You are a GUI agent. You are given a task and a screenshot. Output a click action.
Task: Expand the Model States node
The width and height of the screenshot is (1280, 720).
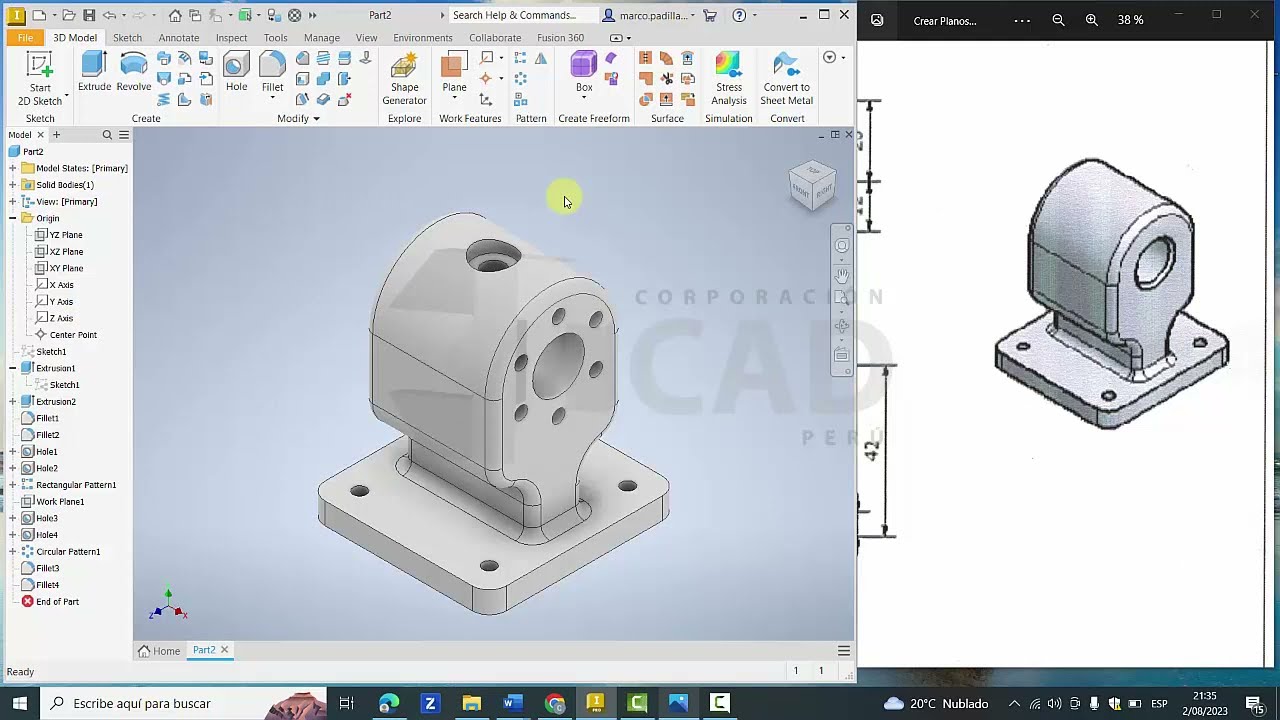tap(13, 168)
